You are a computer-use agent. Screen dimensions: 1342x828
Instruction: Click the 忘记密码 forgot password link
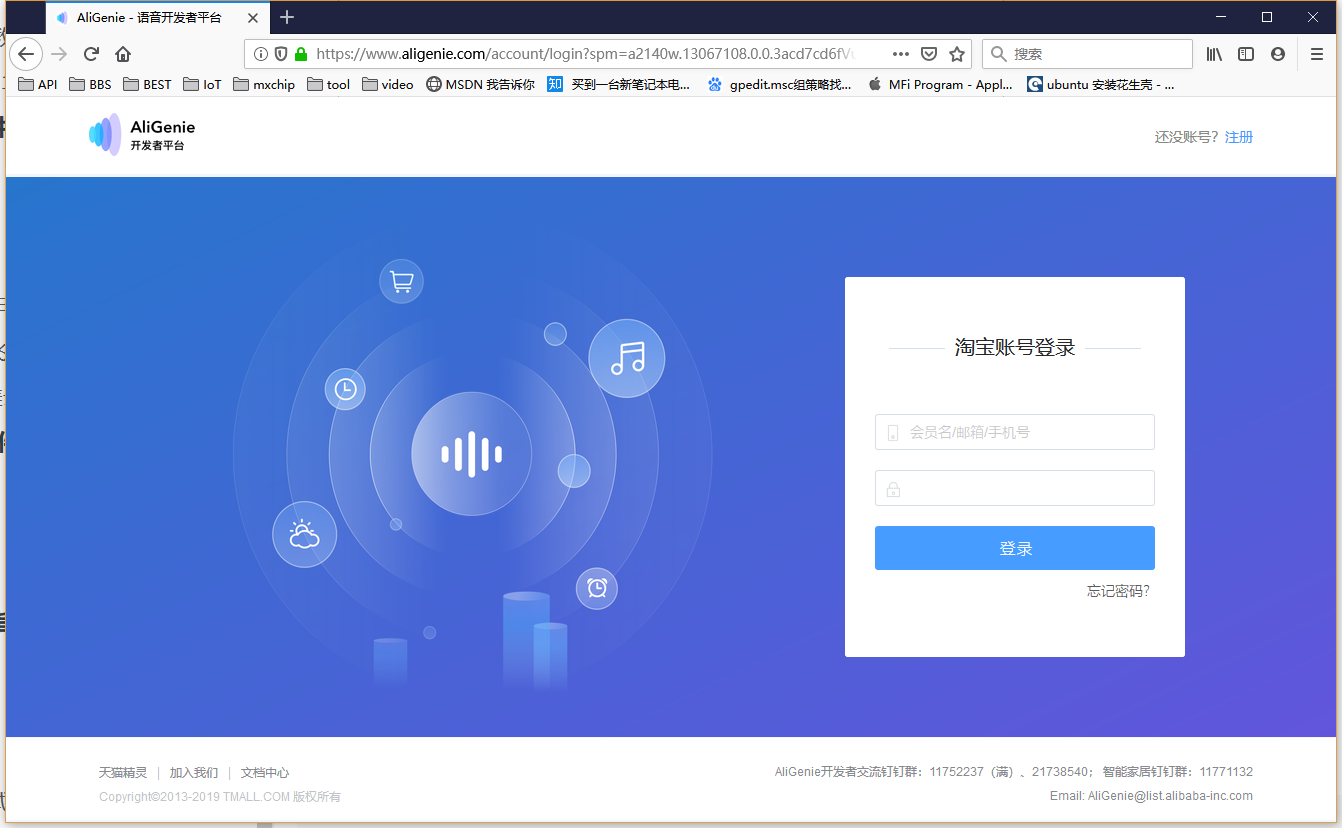[1118, 591]
